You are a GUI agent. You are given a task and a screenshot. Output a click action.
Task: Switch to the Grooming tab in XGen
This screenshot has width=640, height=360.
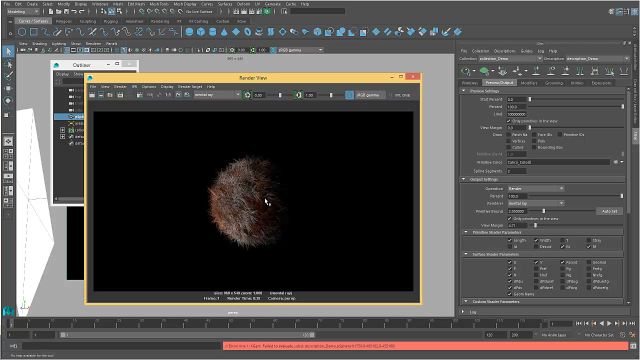(x=554, y=83)
